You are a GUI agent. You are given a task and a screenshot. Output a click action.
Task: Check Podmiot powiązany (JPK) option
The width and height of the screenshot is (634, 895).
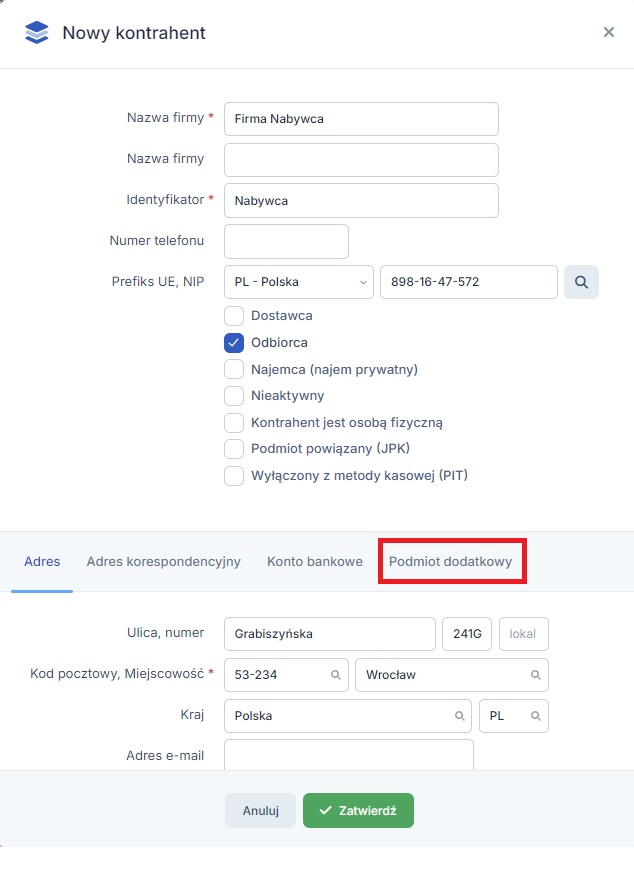234,449
